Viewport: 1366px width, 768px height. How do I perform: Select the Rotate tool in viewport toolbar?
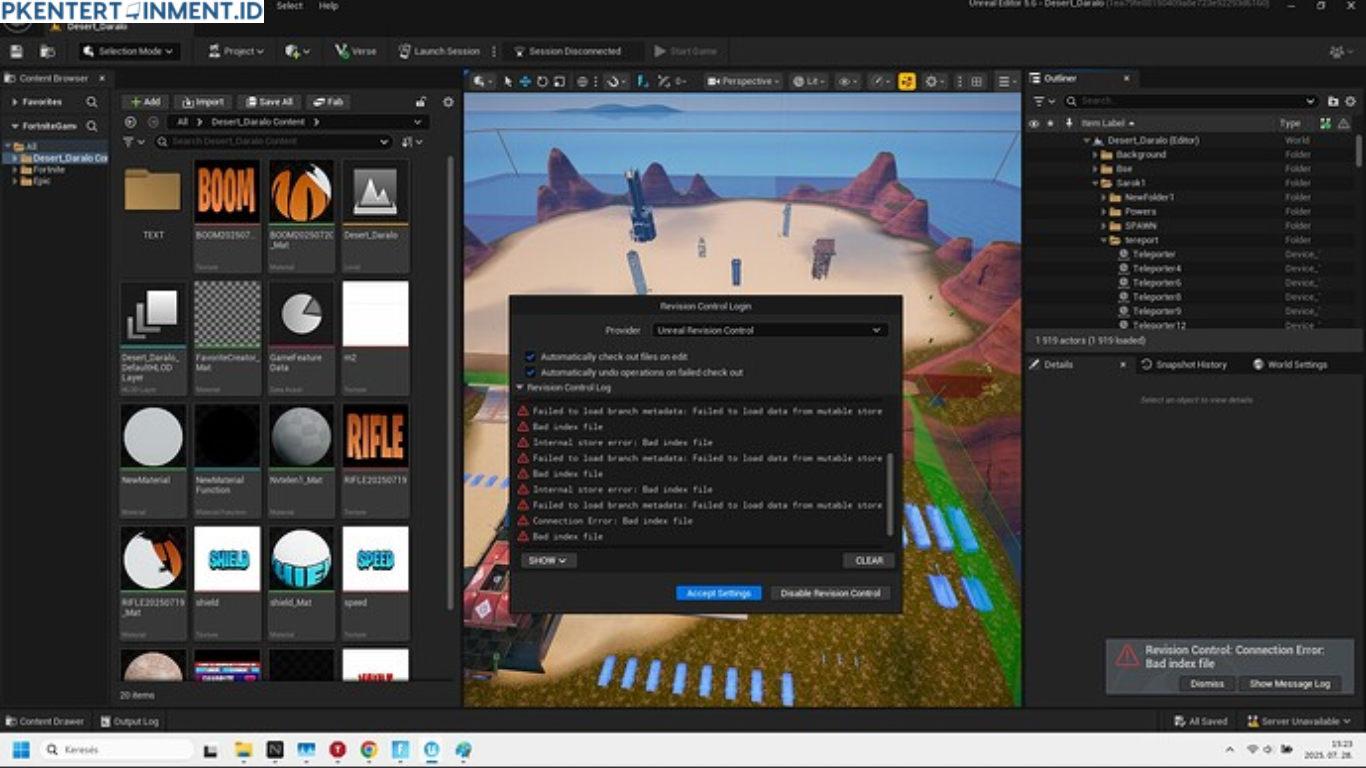coord(542,81)
